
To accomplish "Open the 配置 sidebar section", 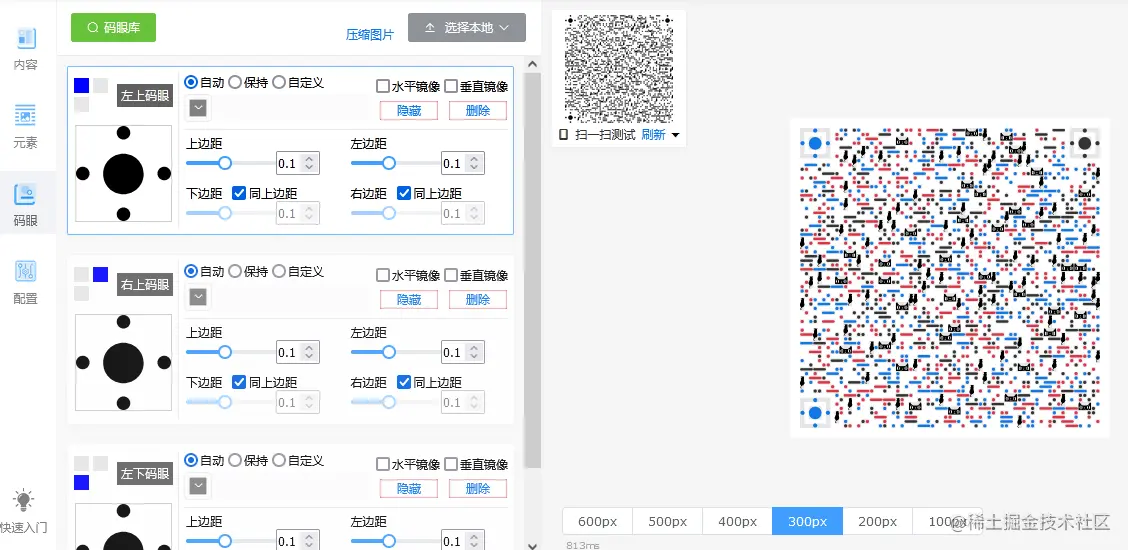I will click(x=26, y=282).
